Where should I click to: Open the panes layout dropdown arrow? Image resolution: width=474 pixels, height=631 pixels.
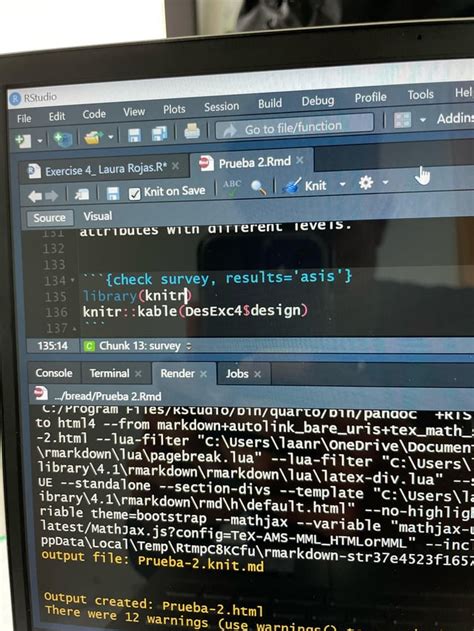(423, 120)
